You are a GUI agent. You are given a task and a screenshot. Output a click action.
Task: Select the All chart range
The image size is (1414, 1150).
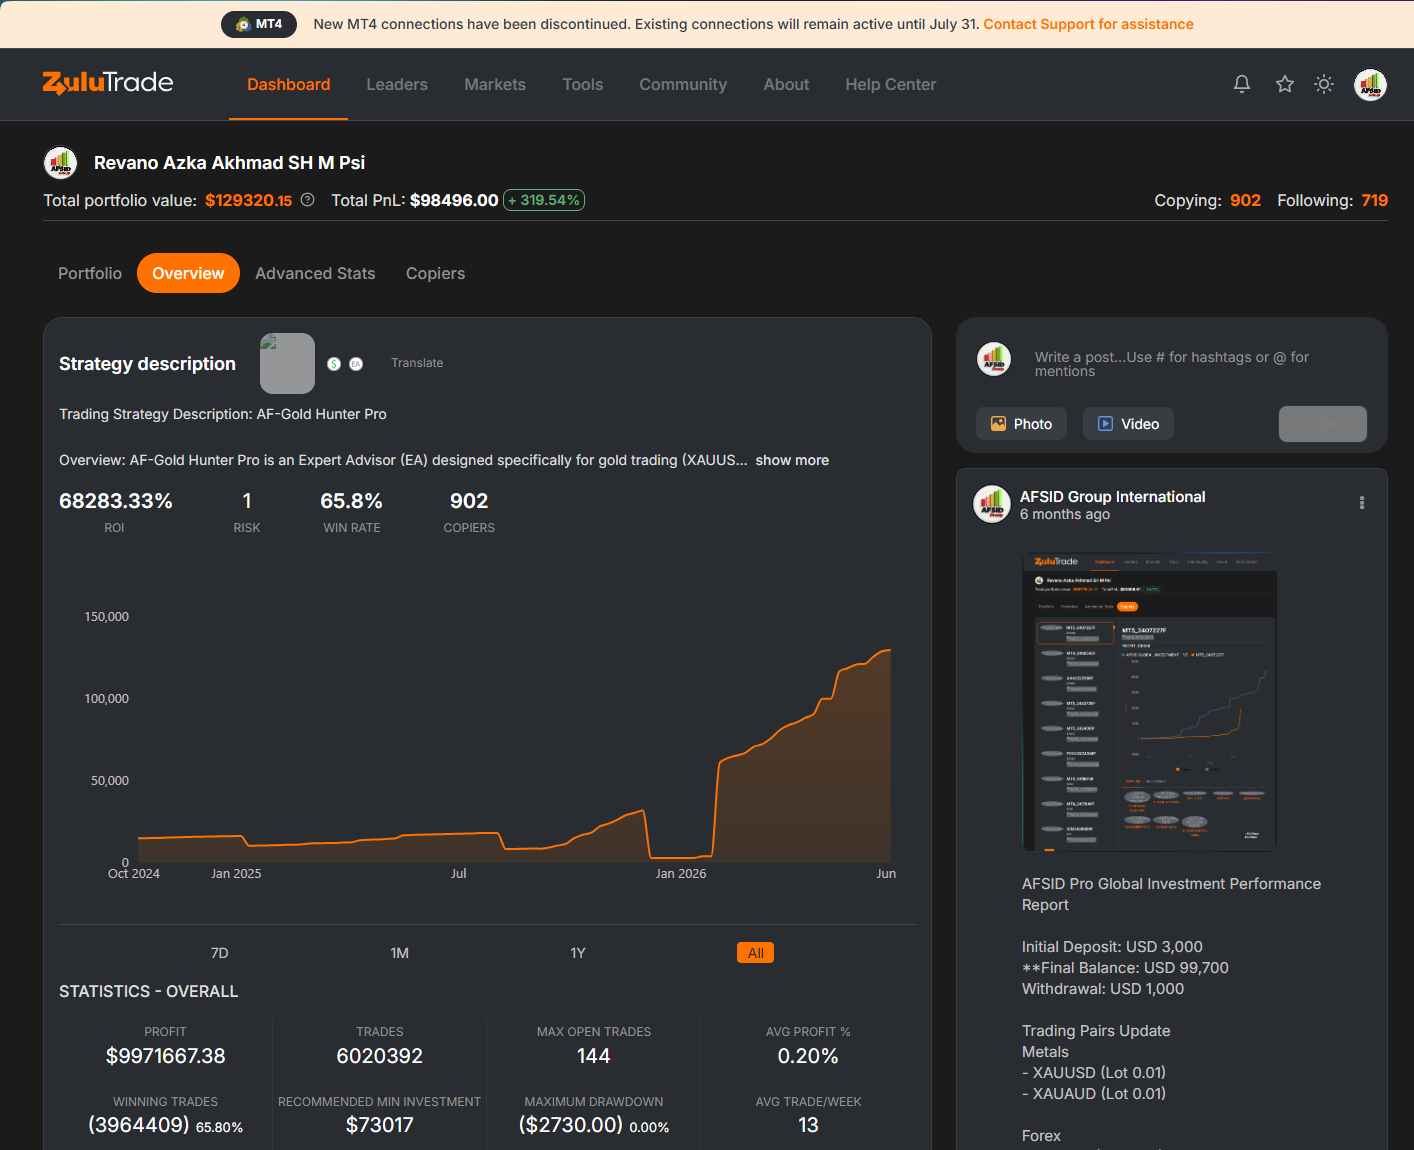pos(755,953)
